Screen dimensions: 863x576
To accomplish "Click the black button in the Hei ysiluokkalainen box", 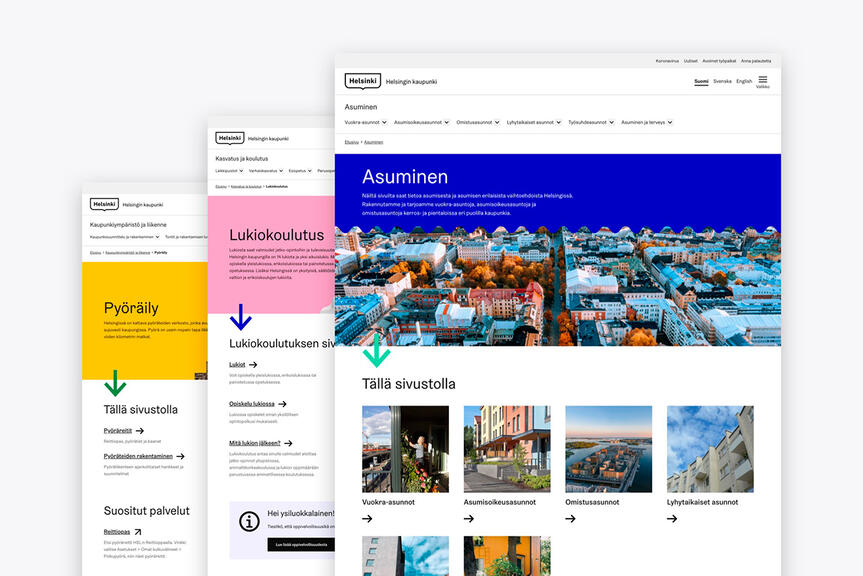I will 301,544.
